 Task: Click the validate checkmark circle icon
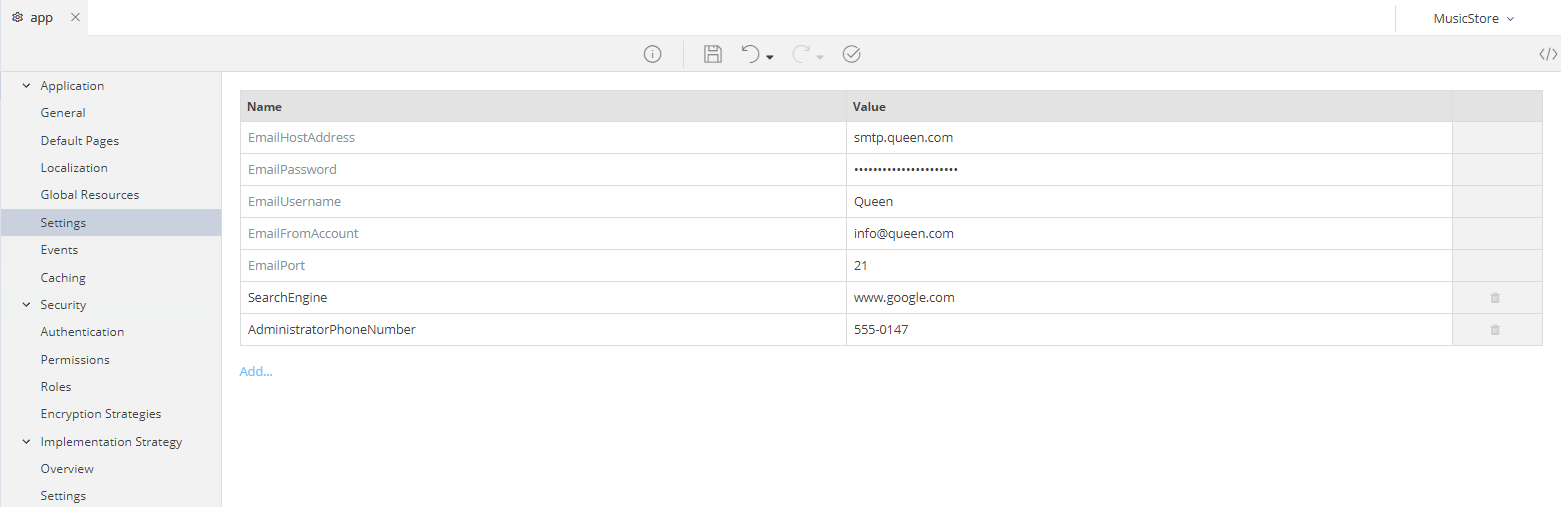point(852,54)
